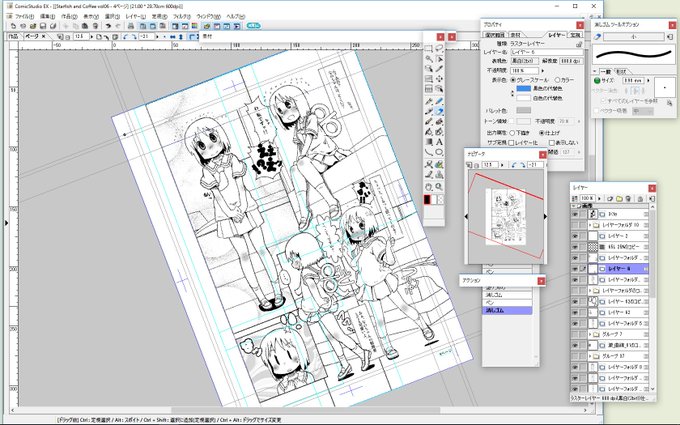Click the Save icon in main toolbar
The image size is (680, 425).
tap(43, 26)
